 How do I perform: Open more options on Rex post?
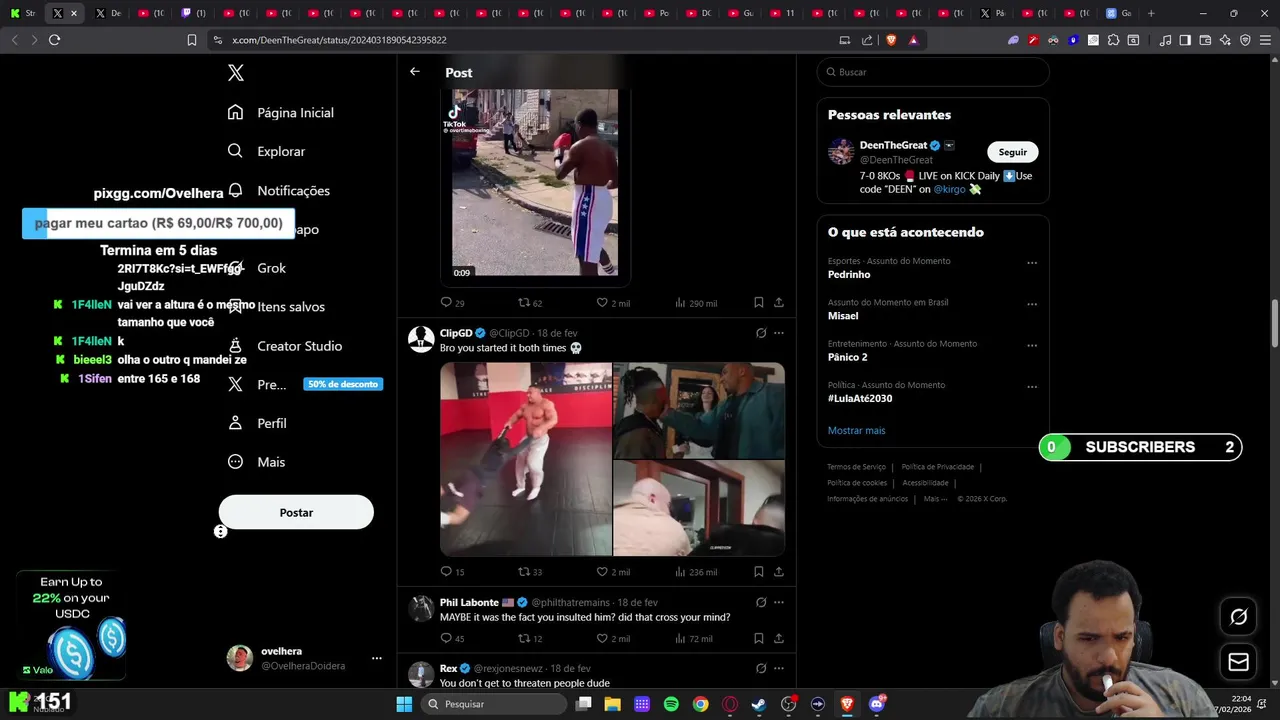pos(779,668)
